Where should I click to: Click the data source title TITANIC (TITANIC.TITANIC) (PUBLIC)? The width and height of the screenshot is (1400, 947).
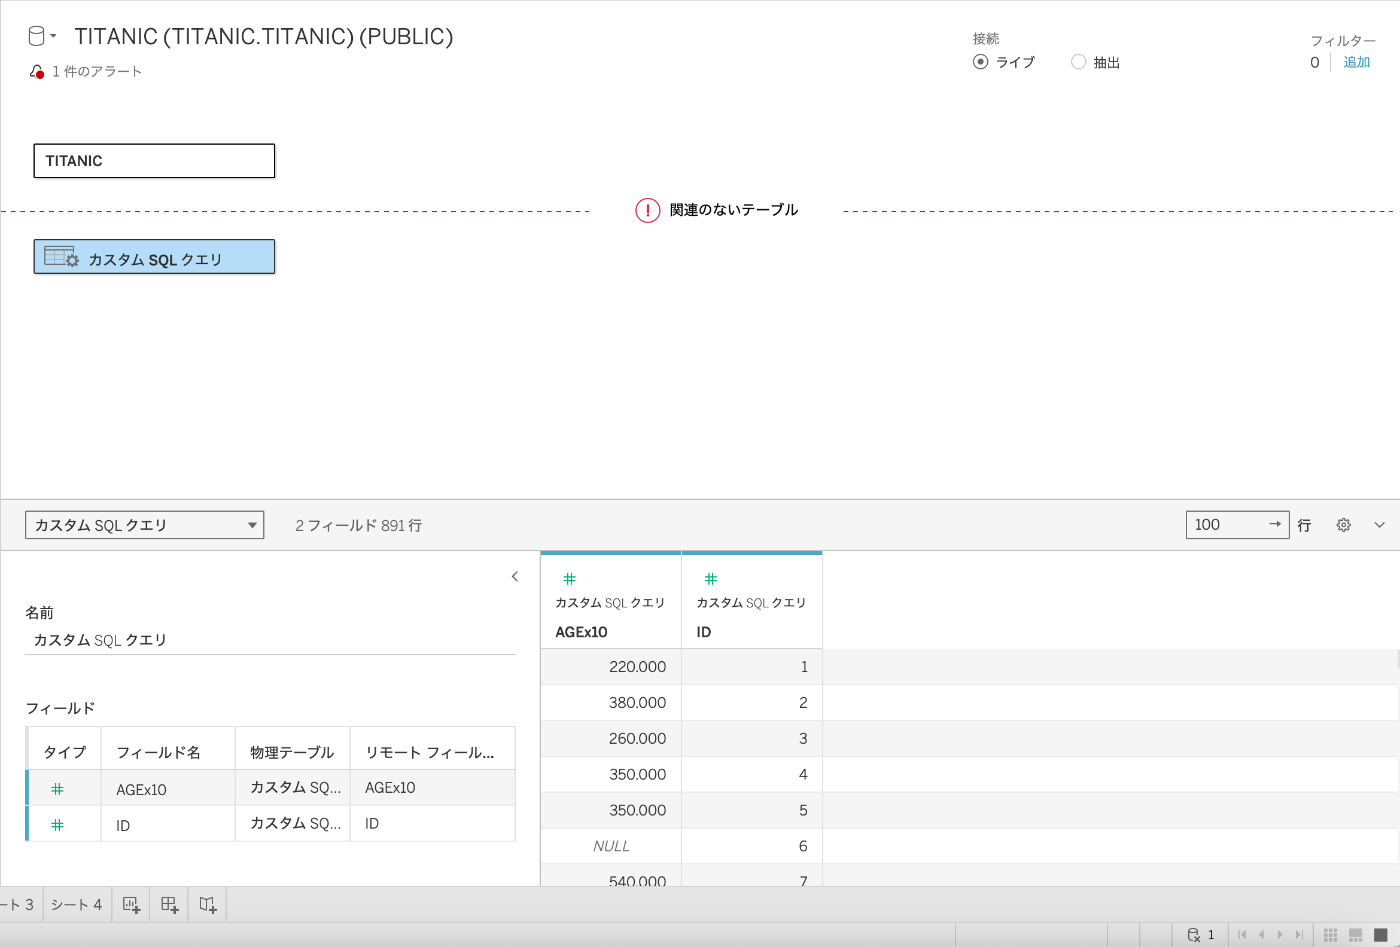click(264, 37)
